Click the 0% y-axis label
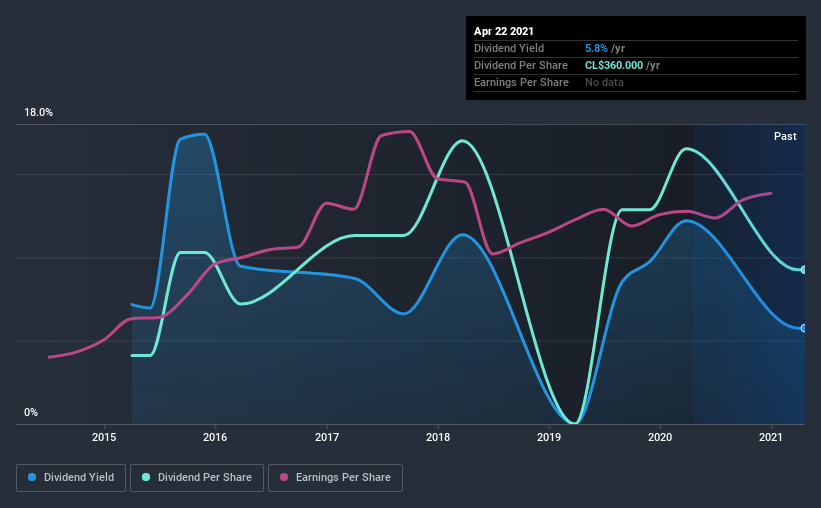Screen dimensions: 821x508 (x=31, y=413)
